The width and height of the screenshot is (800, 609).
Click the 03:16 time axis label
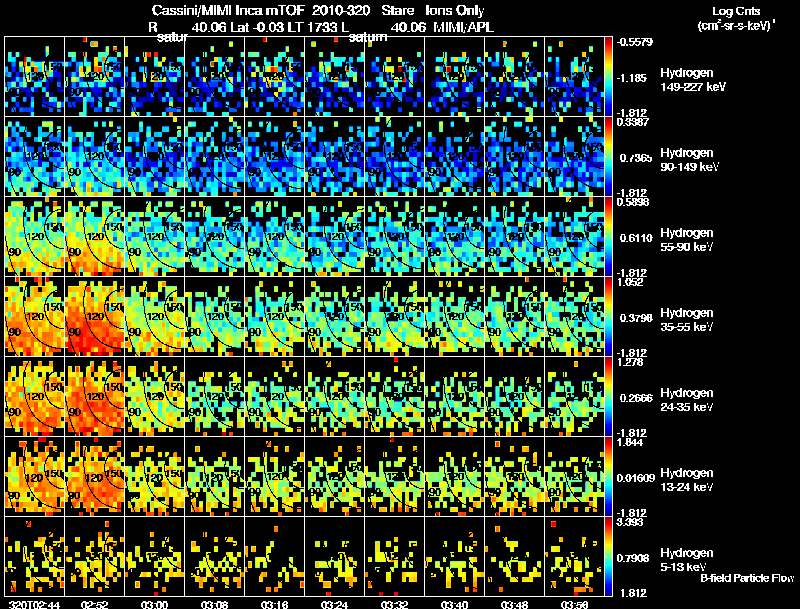274,605
